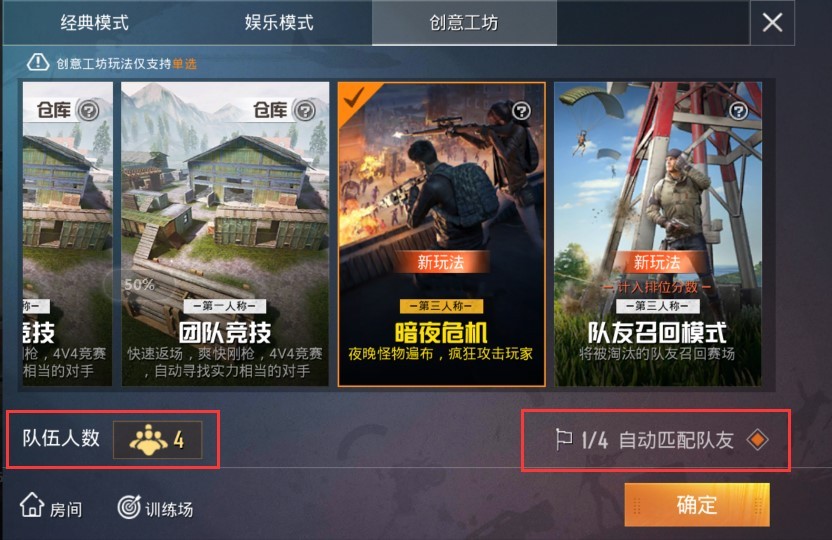
Task: Toggle the 自动匹配队友 diamond checkbox
Action: (x=757, y=439)
